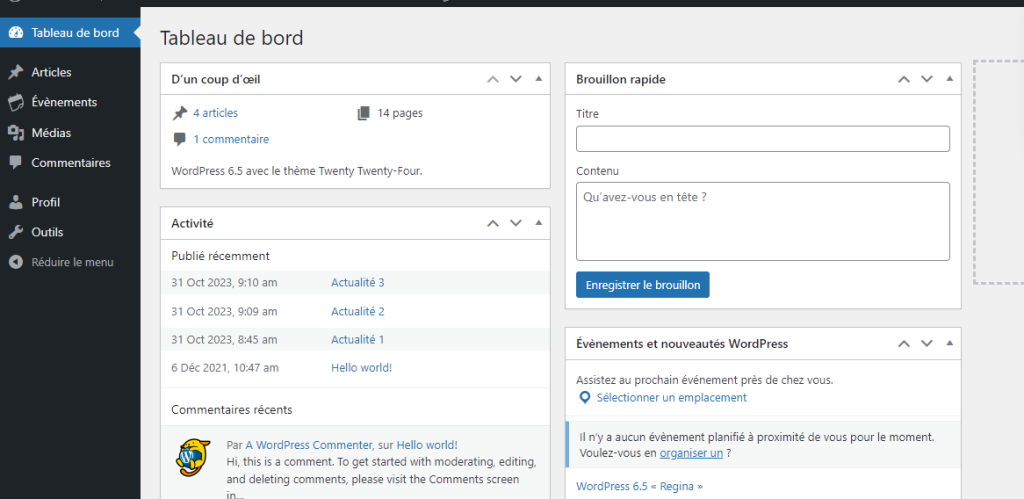Screen dimensions: 1024x499
Task: Open the Articles menu item
Action: coord(51,72)
